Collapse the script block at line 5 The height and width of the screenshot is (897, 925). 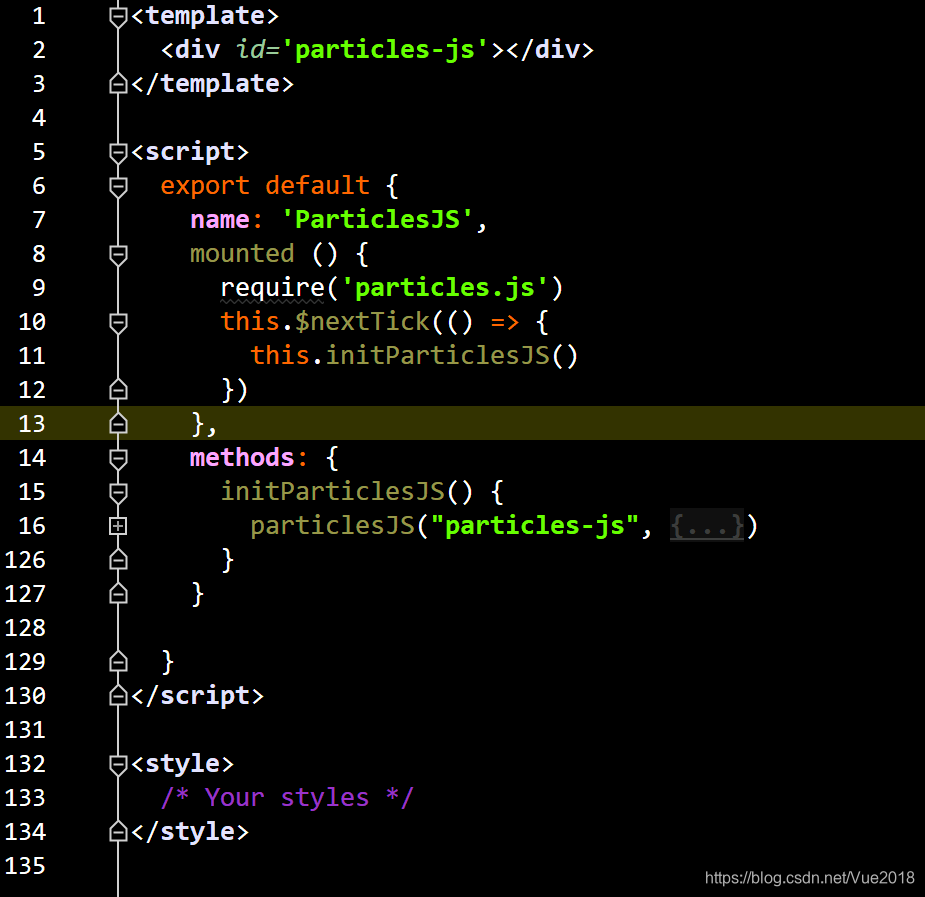click(x=118, y=153)
